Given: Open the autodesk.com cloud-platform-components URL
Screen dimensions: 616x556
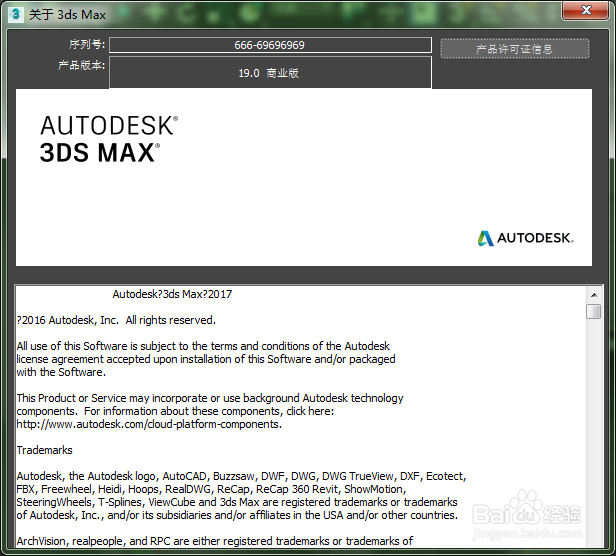Looking at the screenshot, I should [149, 424].
